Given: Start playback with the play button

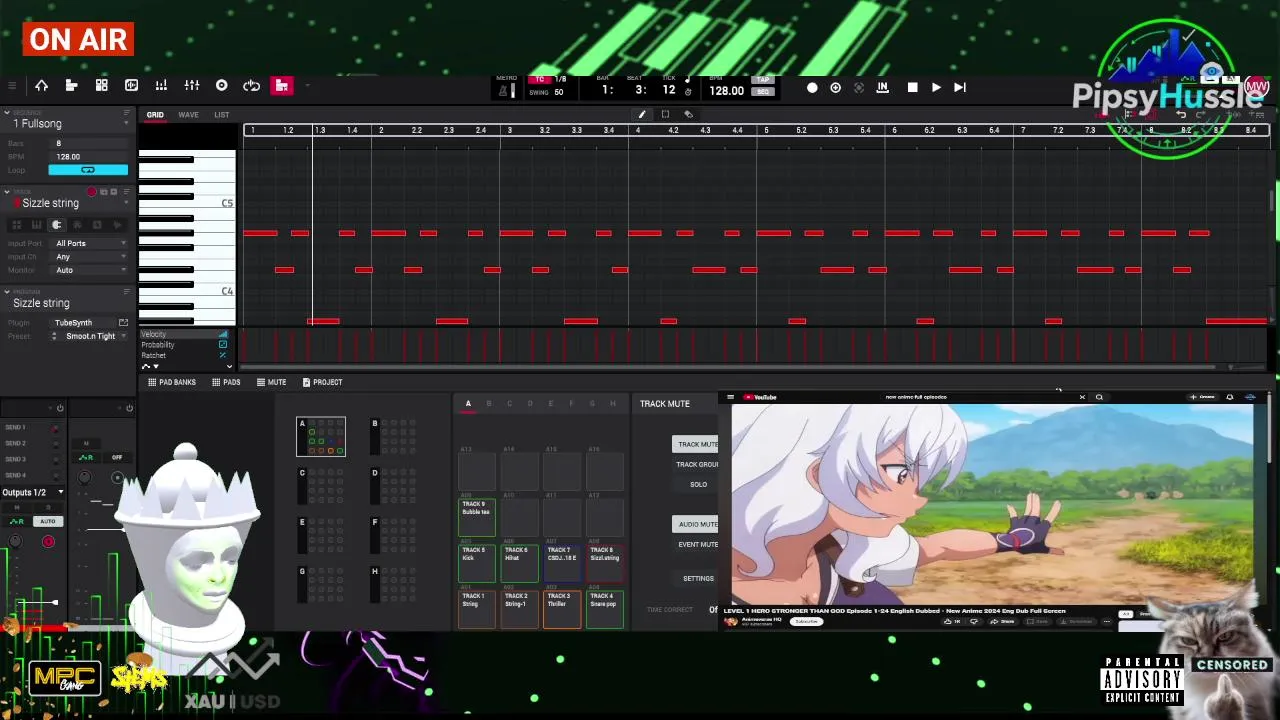Looking at the screenshot, I should click(x=936, y=88).
